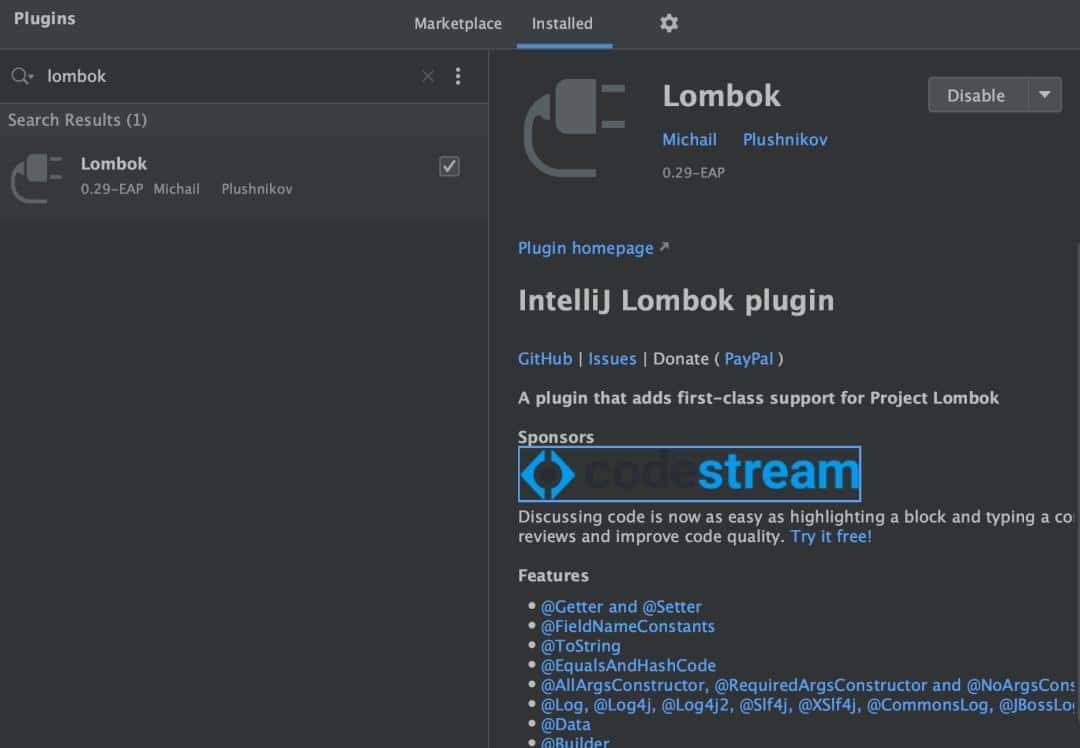Click the Search Results (1) header

(x=77, y=120)
